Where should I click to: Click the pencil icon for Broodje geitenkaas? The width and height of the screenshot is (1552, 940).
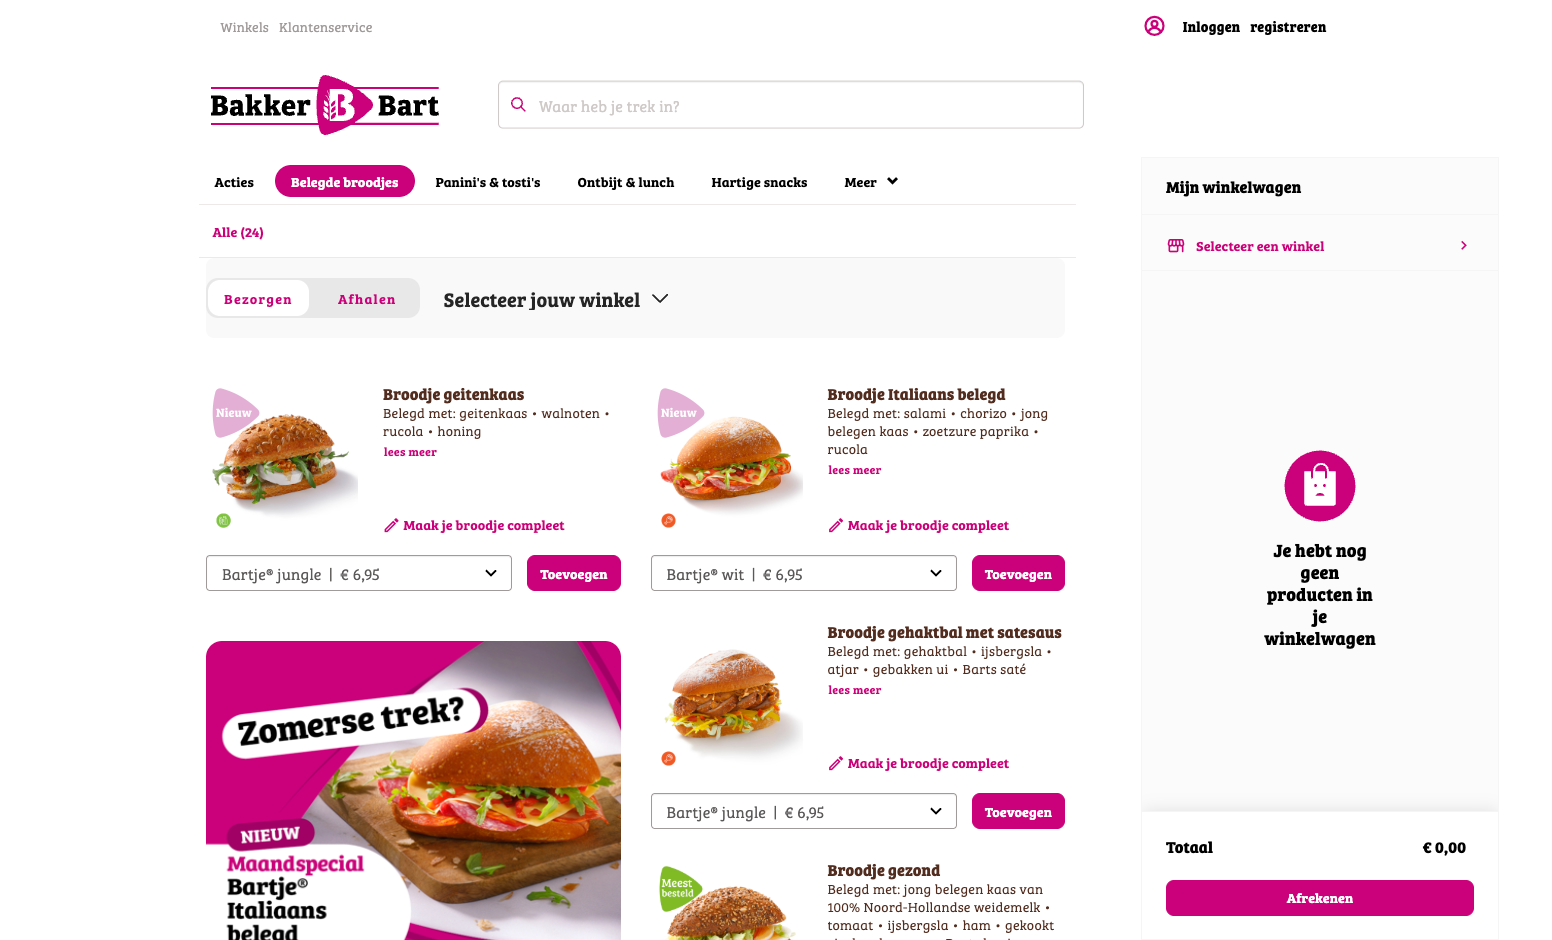391,525
